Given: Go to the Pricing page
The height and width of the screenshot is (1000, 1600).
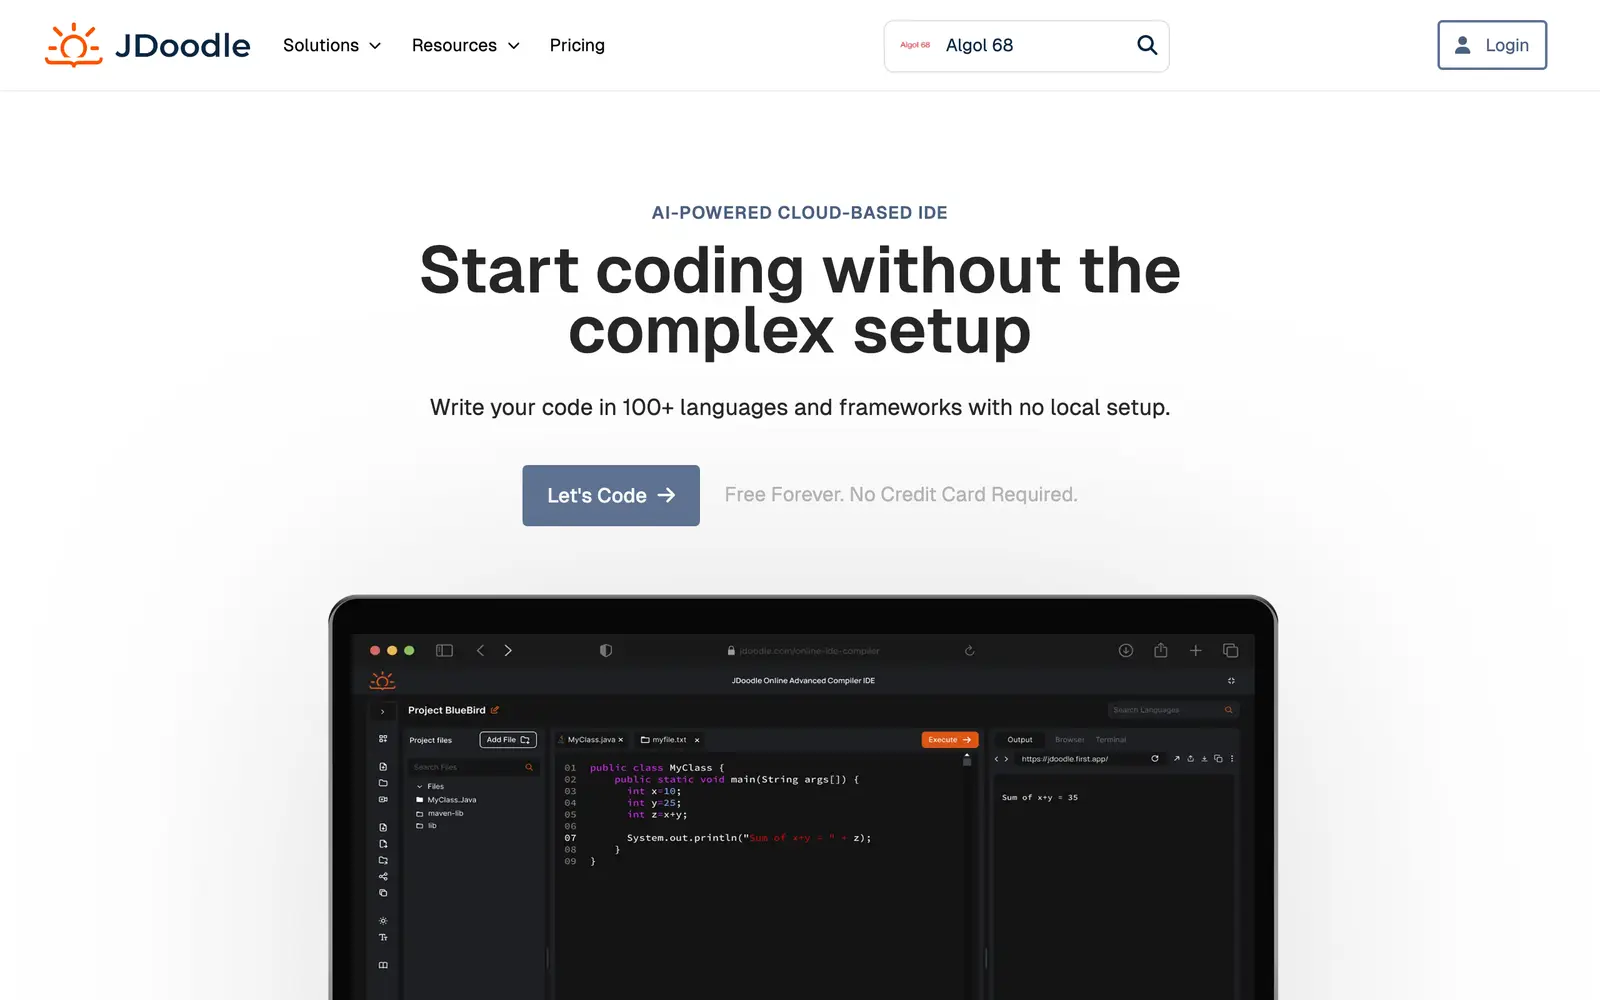Looking at the screenshot, I should click(577, 45).
